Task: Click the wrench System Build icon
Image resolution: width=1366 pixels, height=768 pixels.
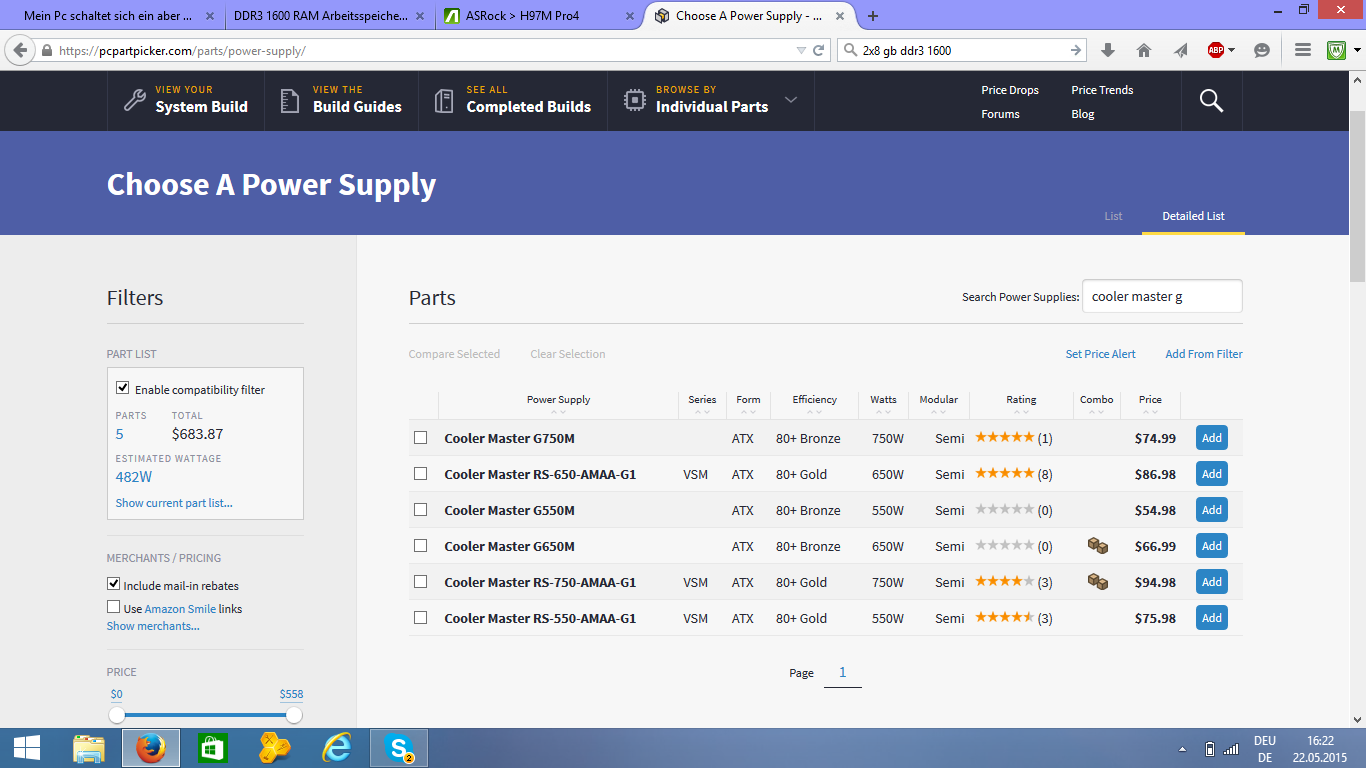Action: (x=134, y=100)
